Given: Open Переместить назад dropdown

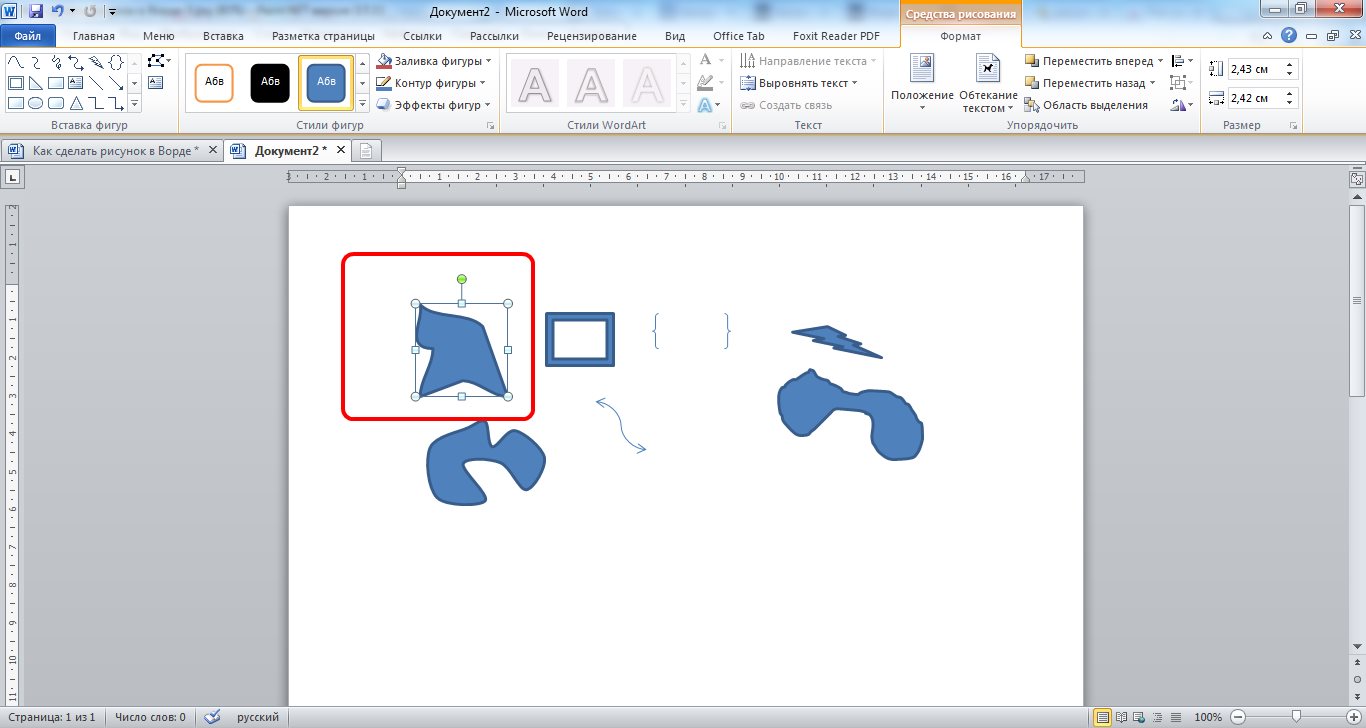Looking at the screenshot, I should (x=1090, y=83).
